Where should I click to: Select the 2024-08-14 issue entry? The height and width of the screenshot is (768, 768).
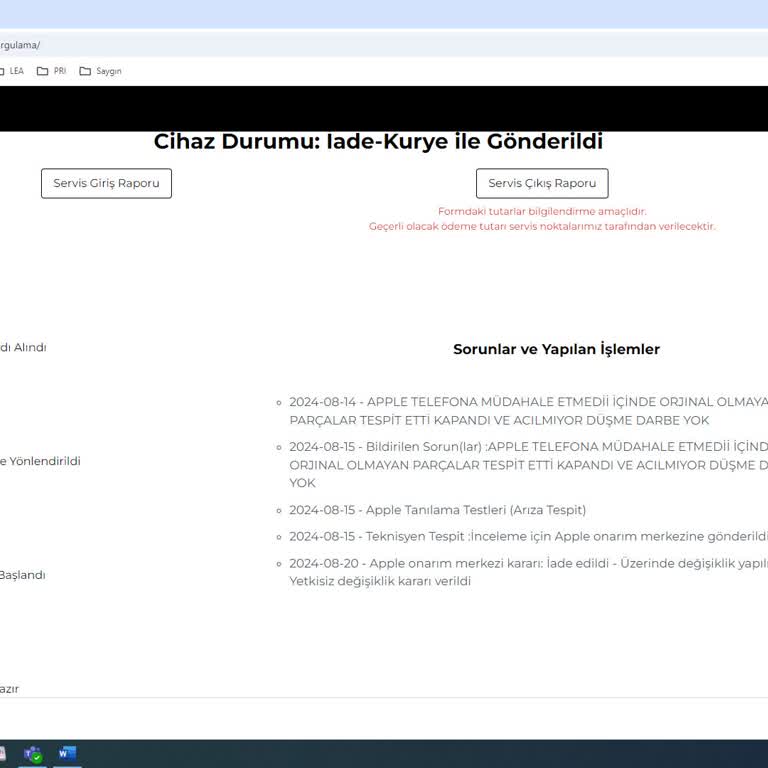[528, 411]
